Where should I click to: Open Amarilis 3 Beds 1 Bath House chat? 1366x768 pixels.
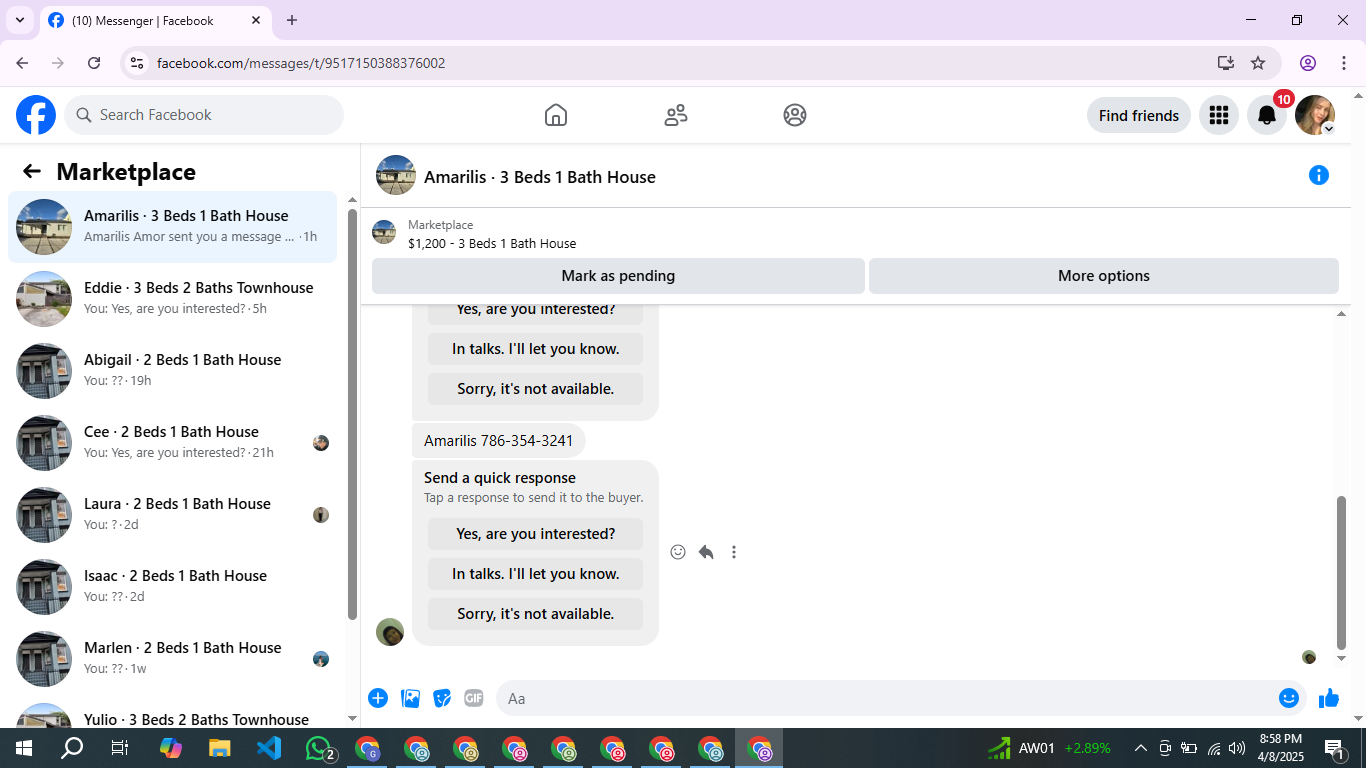click(x=173, y=227)
